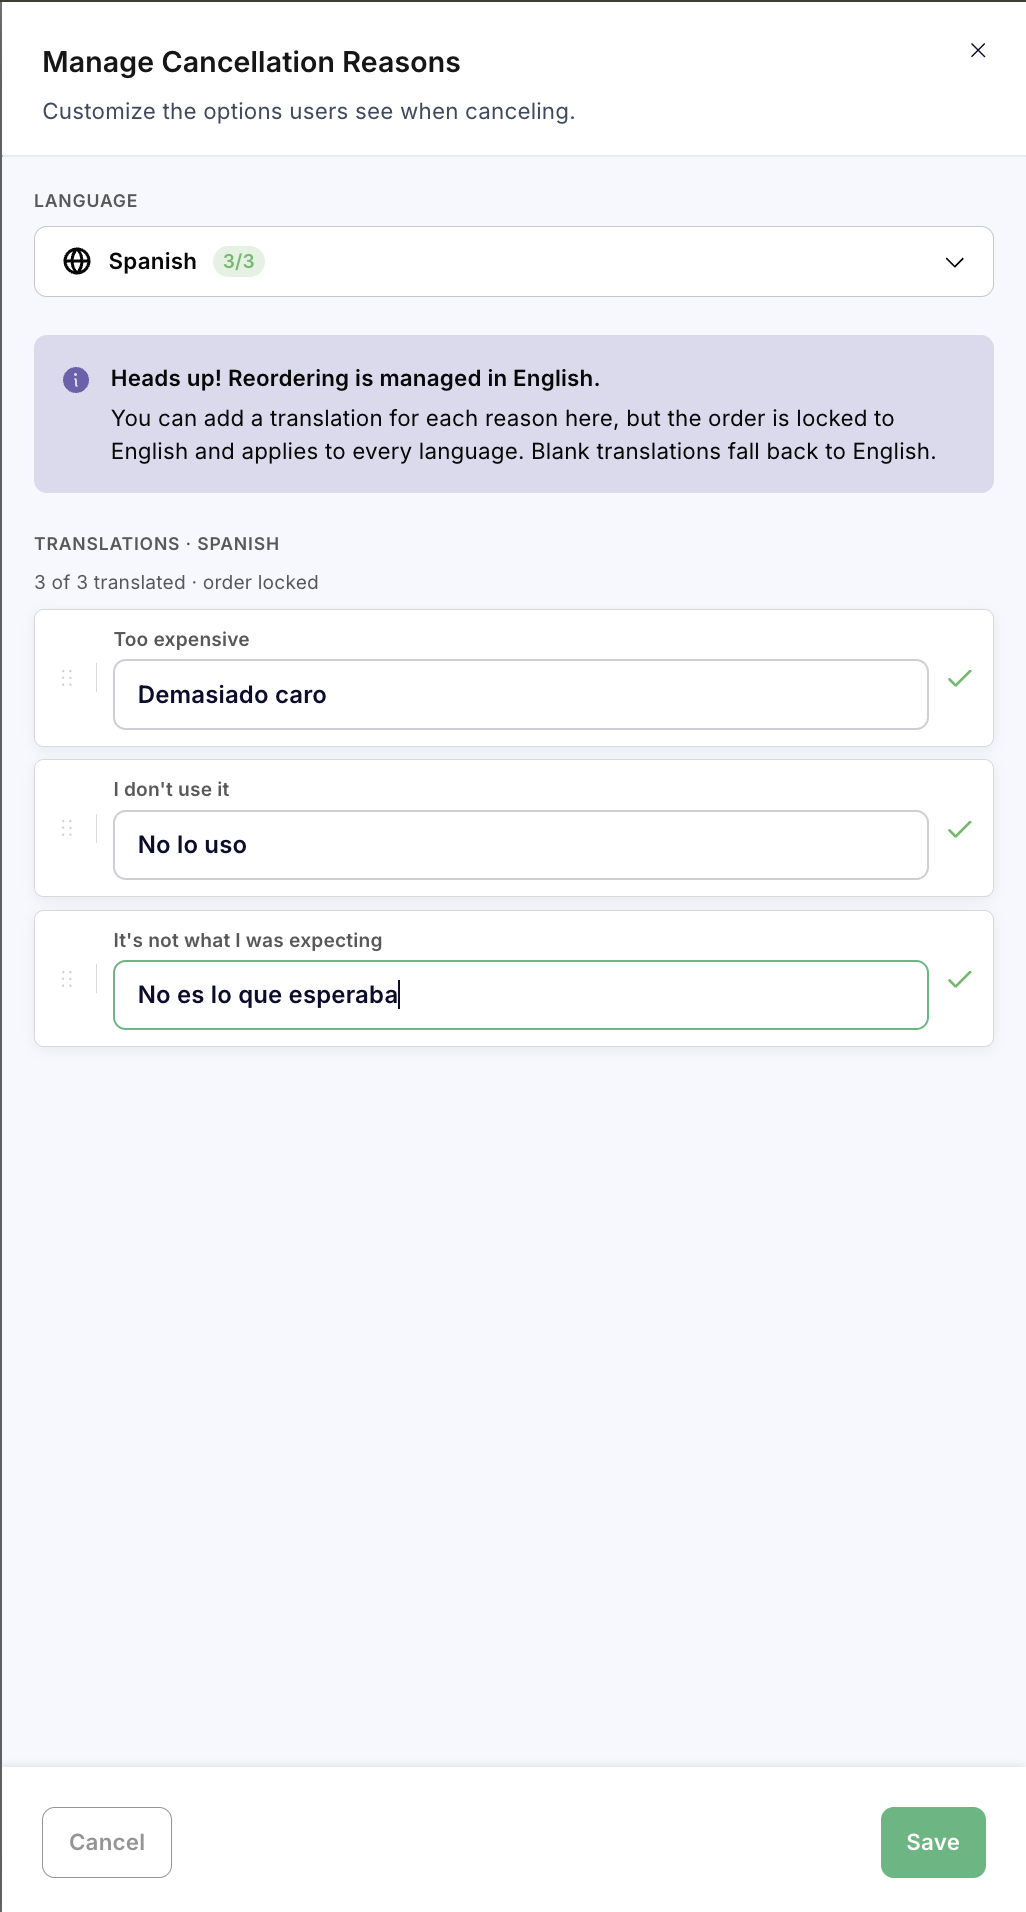The image size is (1026, 1912).
Task: Edit the Demasiado caro translation field
Action: point(521,695)
